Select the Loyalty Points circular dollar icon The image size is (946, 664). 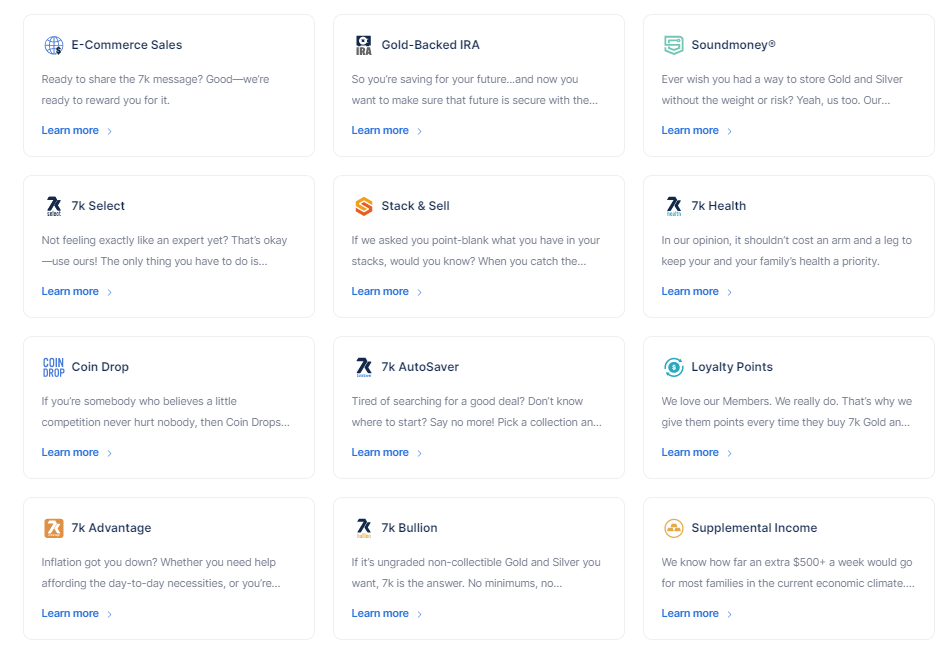(674, 367)
